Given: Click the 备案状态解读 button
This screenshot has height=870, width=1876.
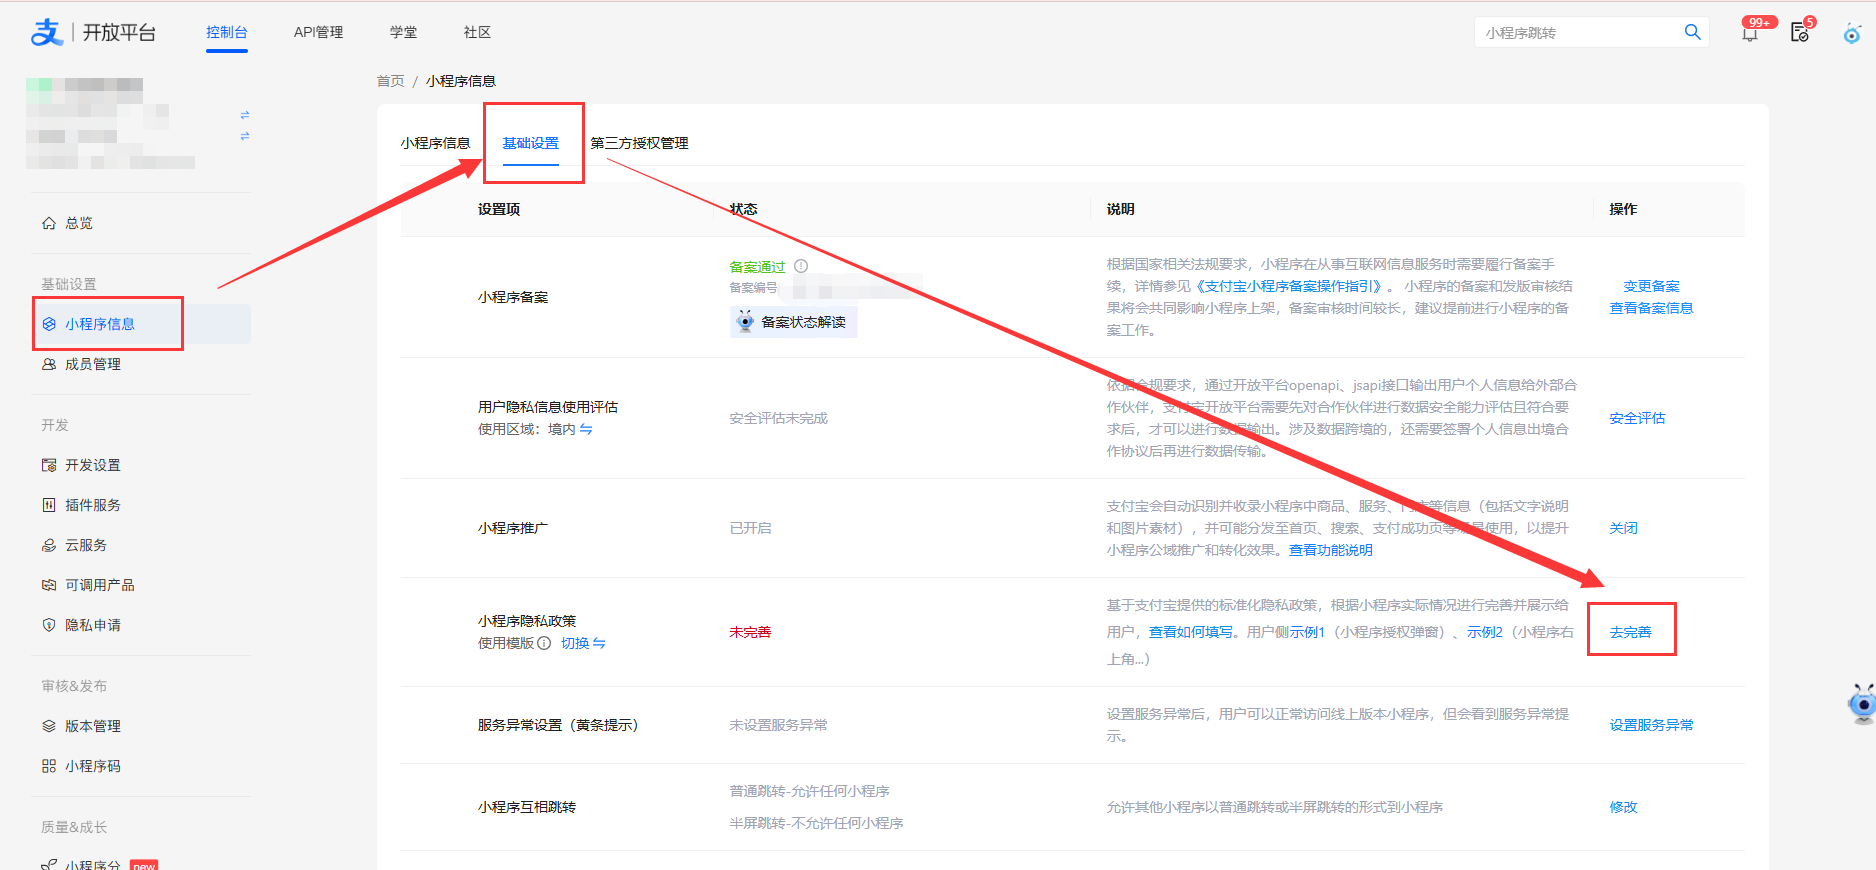Looking at the screenshot, I should tap(793, 322).
